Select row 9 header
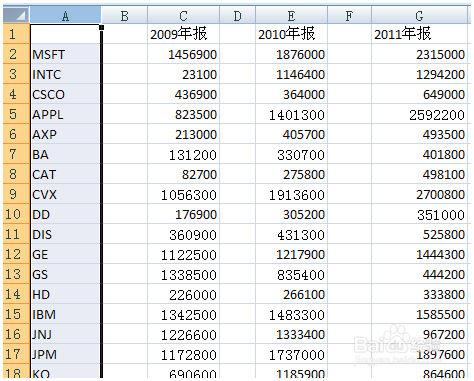 [16, 194]
